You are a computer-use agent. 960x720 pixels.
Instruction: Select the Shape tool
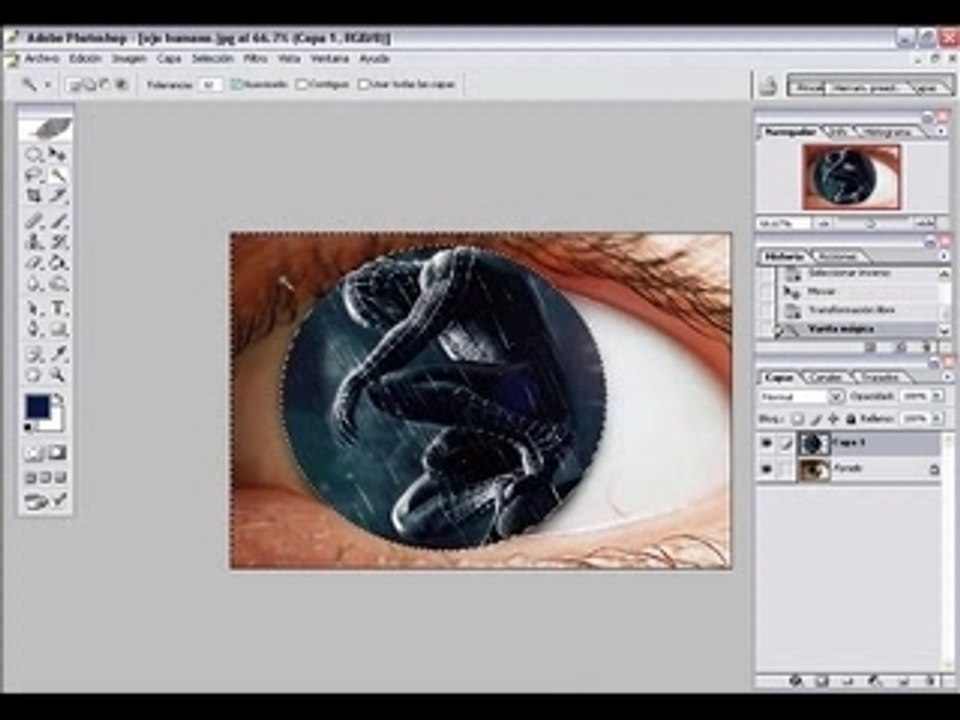(x=58, y=329)
